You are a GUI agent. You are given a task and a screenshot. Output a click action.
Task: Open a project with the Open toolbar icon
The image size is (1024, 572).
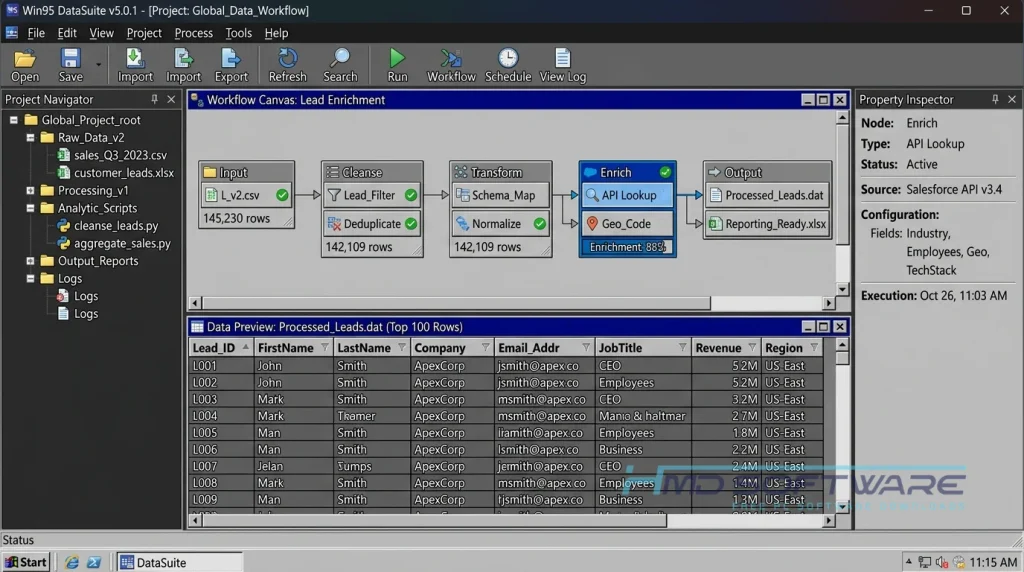25,65
